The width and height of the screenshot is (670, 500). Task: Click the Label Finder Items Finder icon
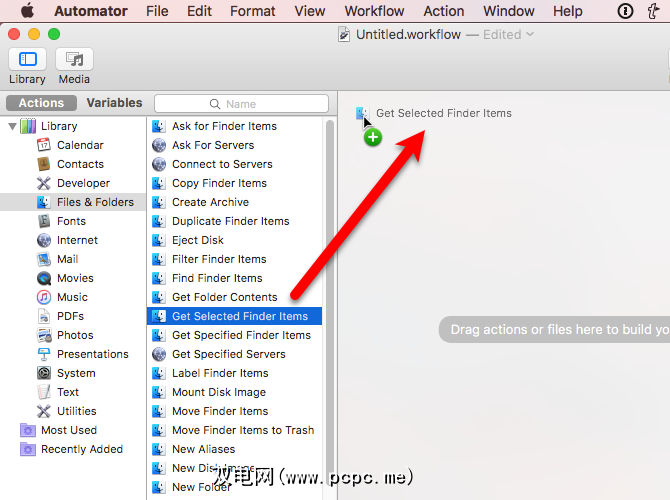coord(159,373)
